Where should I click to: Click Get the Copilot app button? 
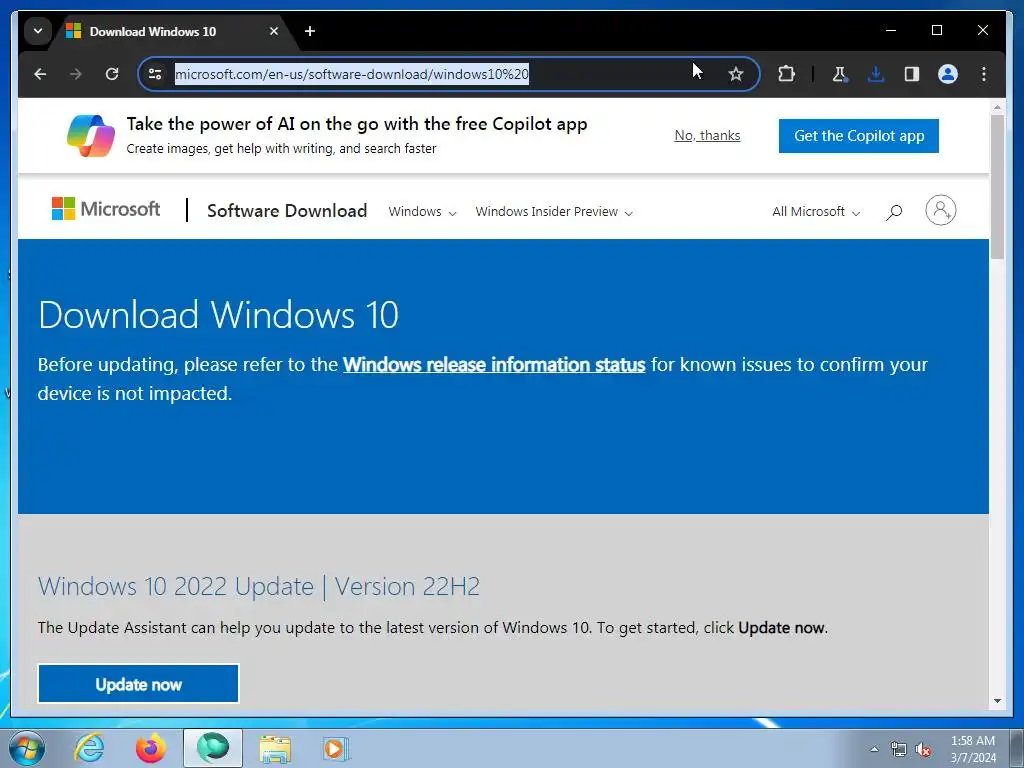[859, 136]
